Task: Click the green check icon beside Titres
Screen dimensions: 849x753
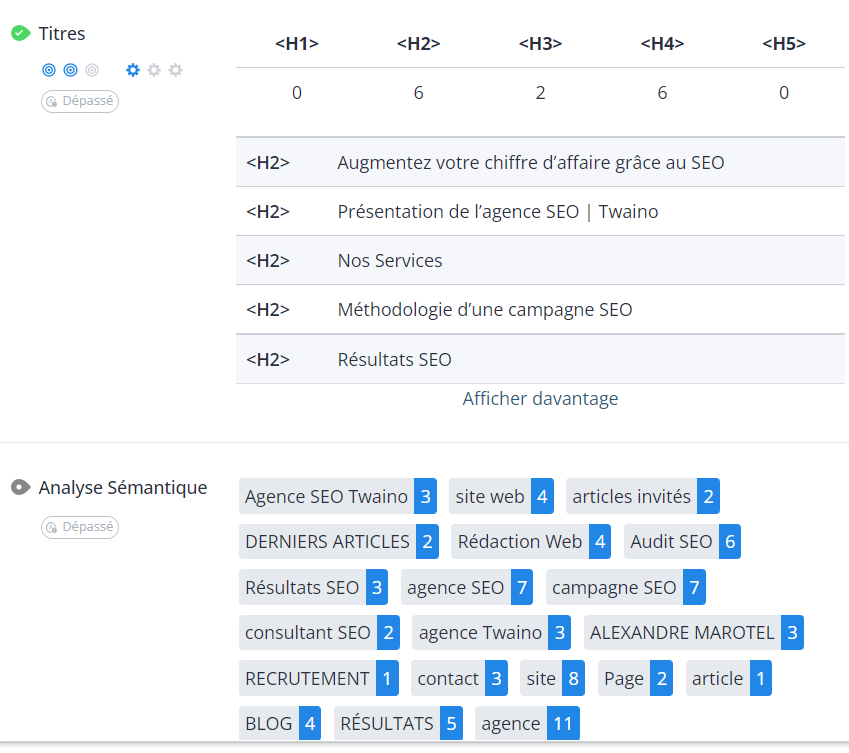Action: pos(21,33)
